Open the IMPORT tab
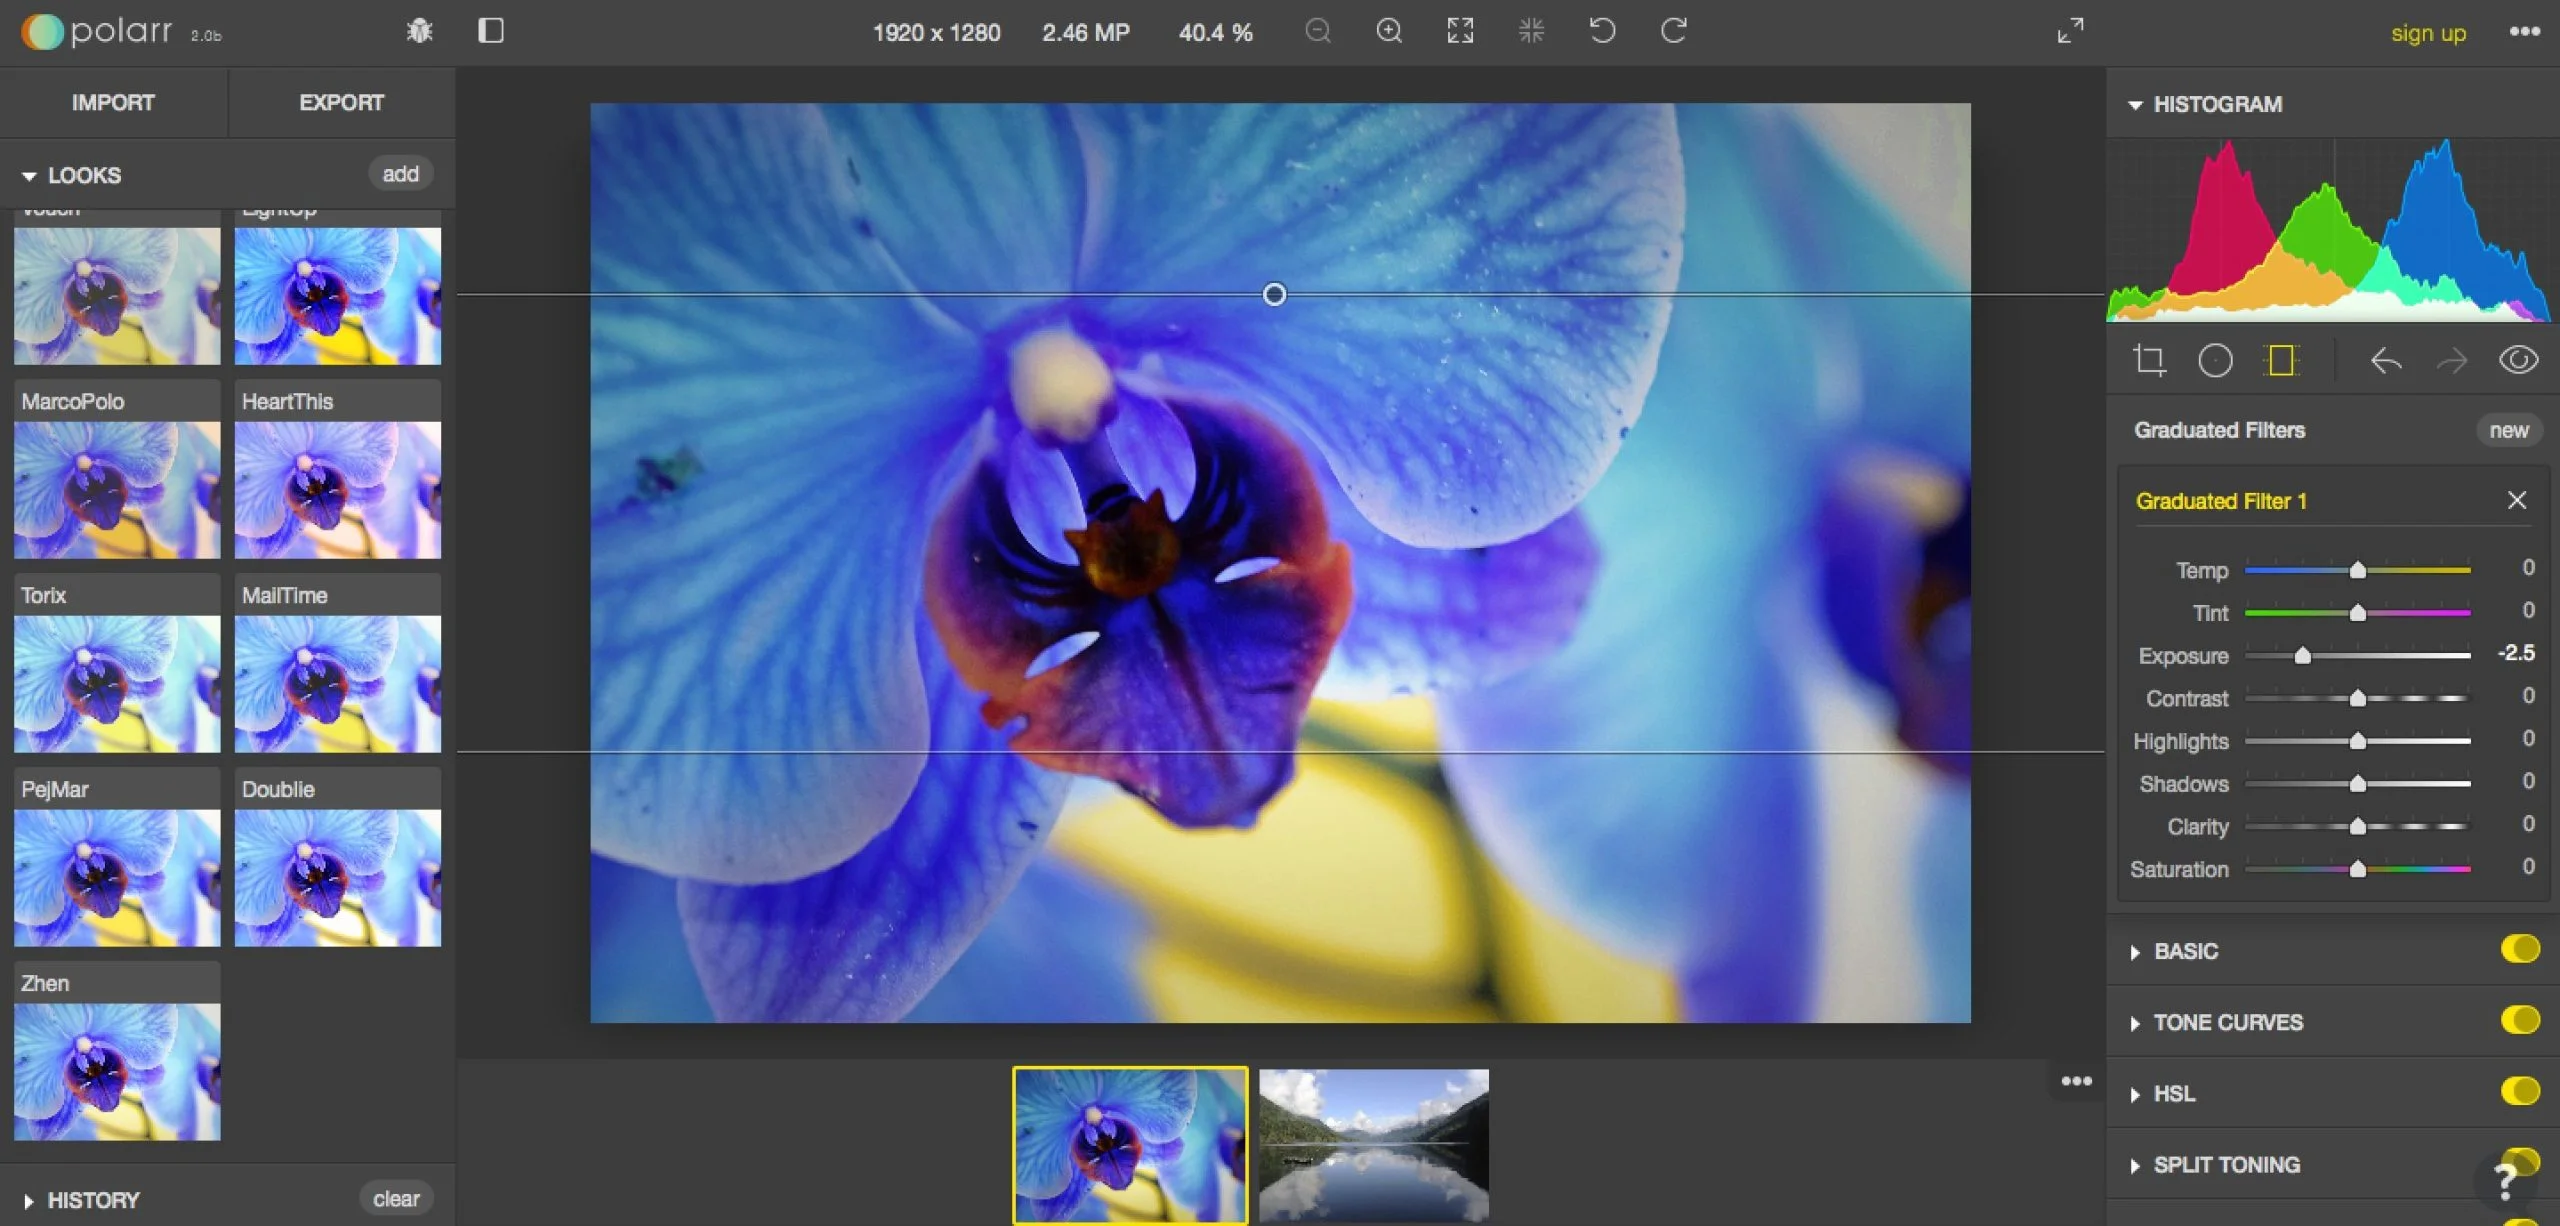The width and height of the screenshot is (2560, 1226). 113,103
